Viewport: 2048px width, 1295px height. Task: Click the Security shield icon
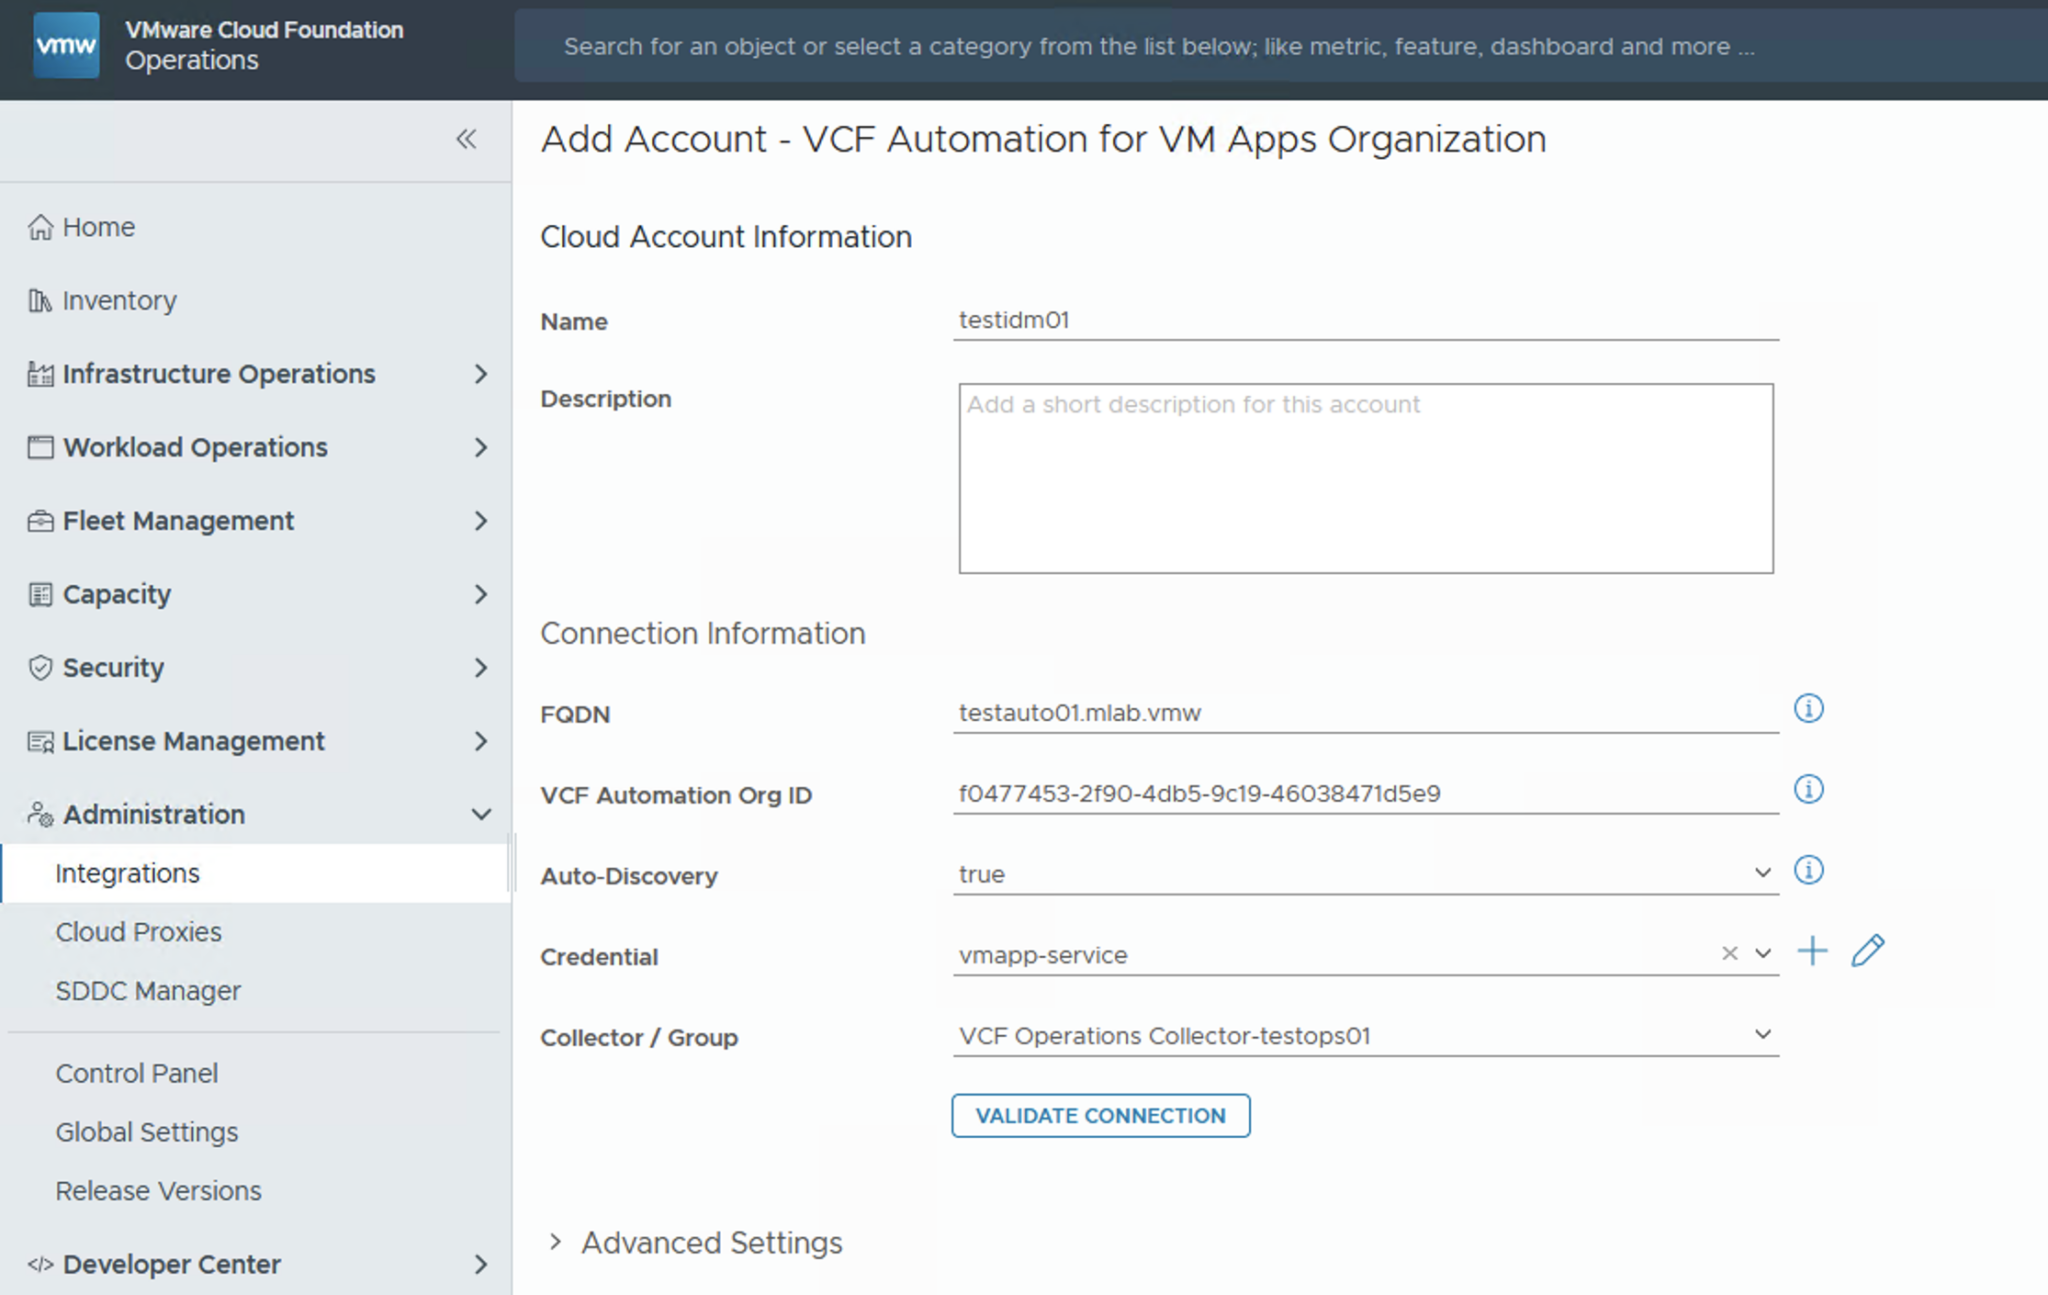pos(40,667)
